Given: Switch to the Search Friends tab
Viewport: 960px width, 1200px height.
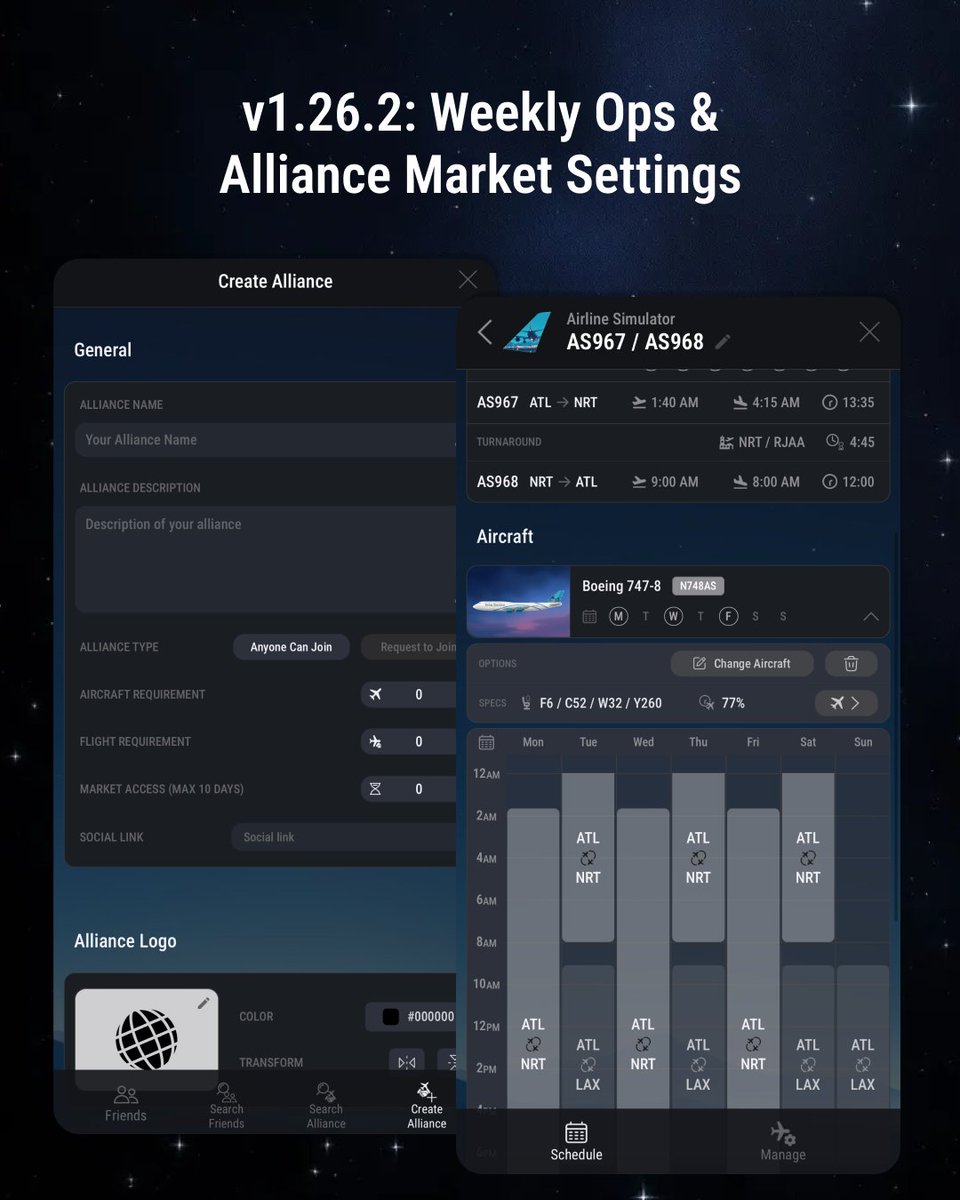Looking at the screenshot, I should coord(226,1106).
